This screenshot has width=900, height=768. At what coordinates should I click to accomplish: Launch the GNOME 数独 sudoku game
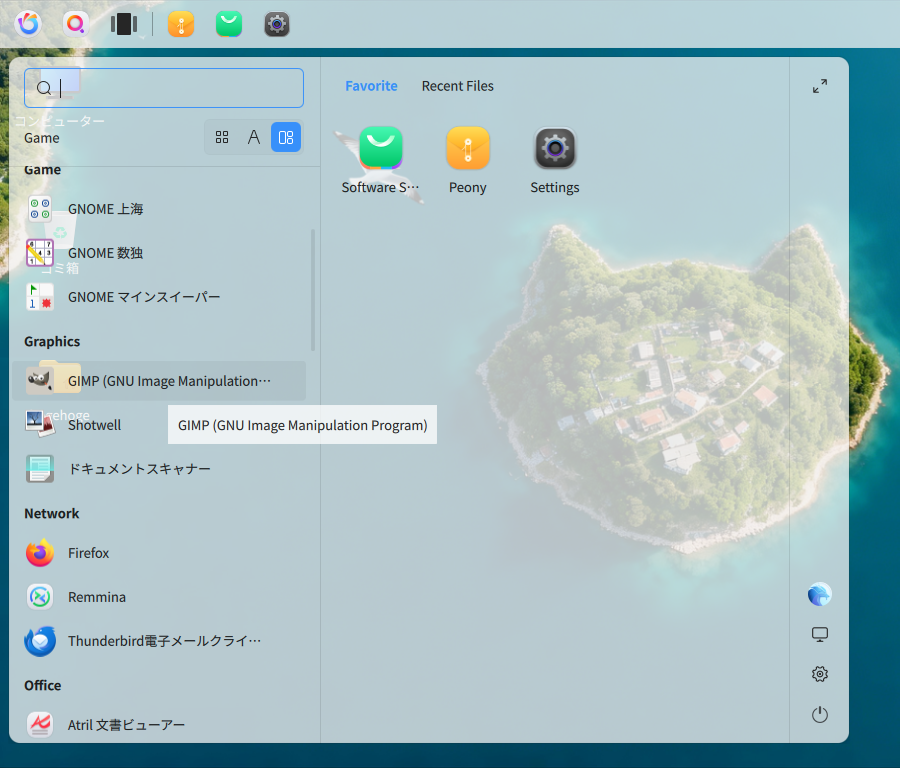(x=159, y=253)
